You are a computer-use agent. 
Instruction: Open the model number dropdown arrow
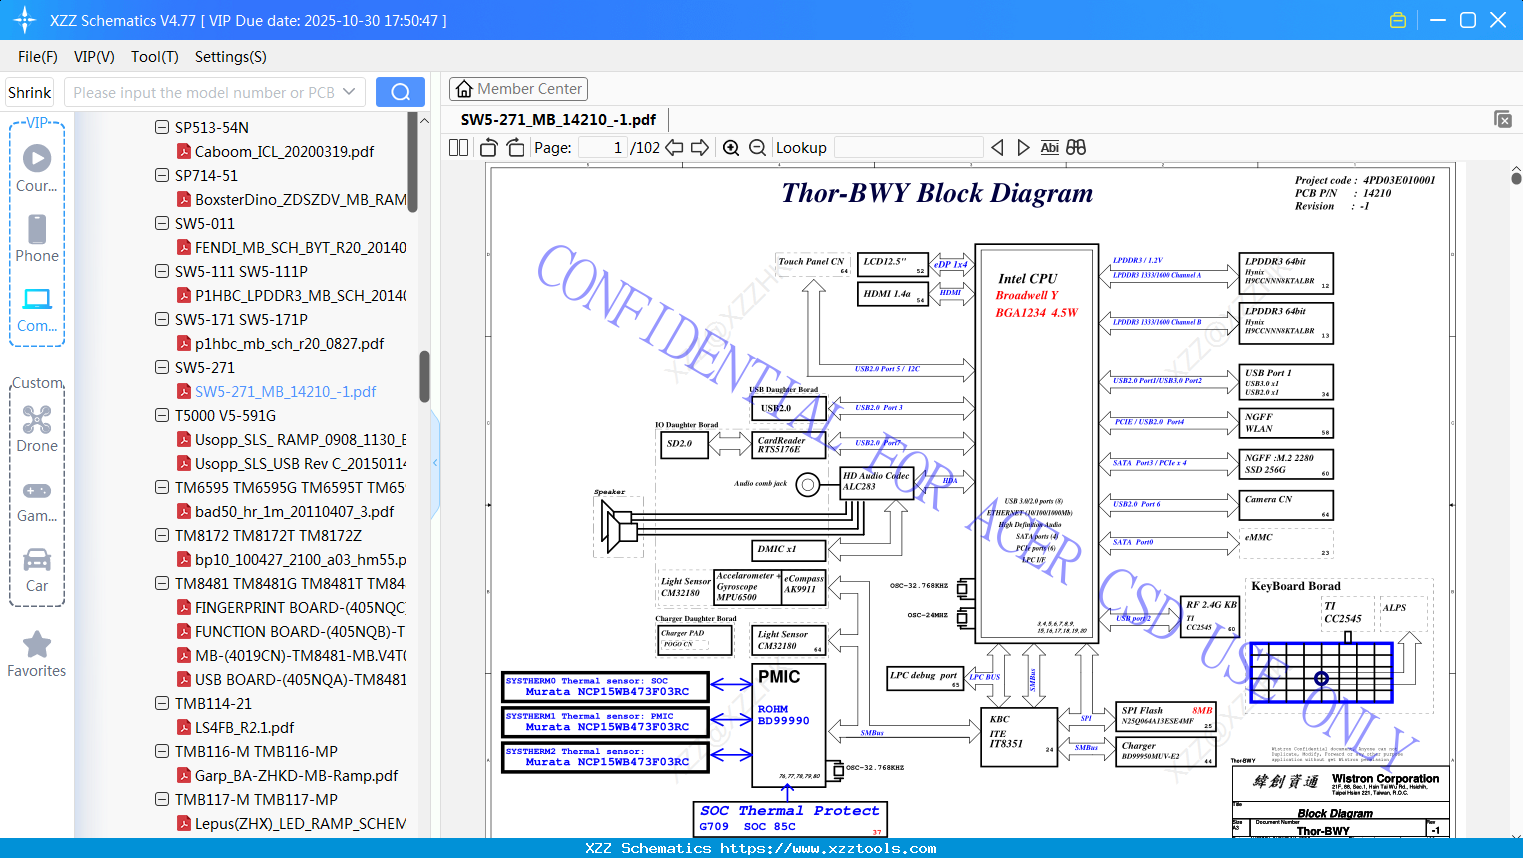tap(349, 92)
